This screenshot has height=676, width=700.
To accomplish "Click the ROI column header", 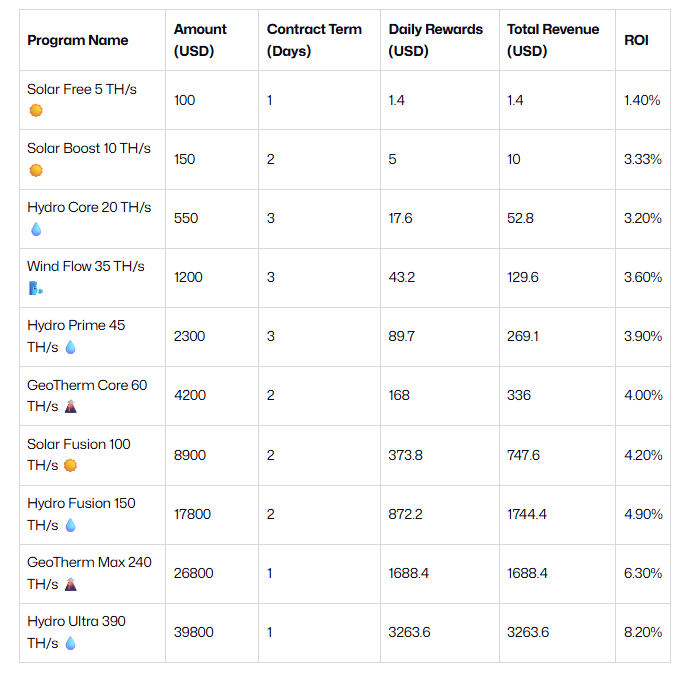I will 636,40.
